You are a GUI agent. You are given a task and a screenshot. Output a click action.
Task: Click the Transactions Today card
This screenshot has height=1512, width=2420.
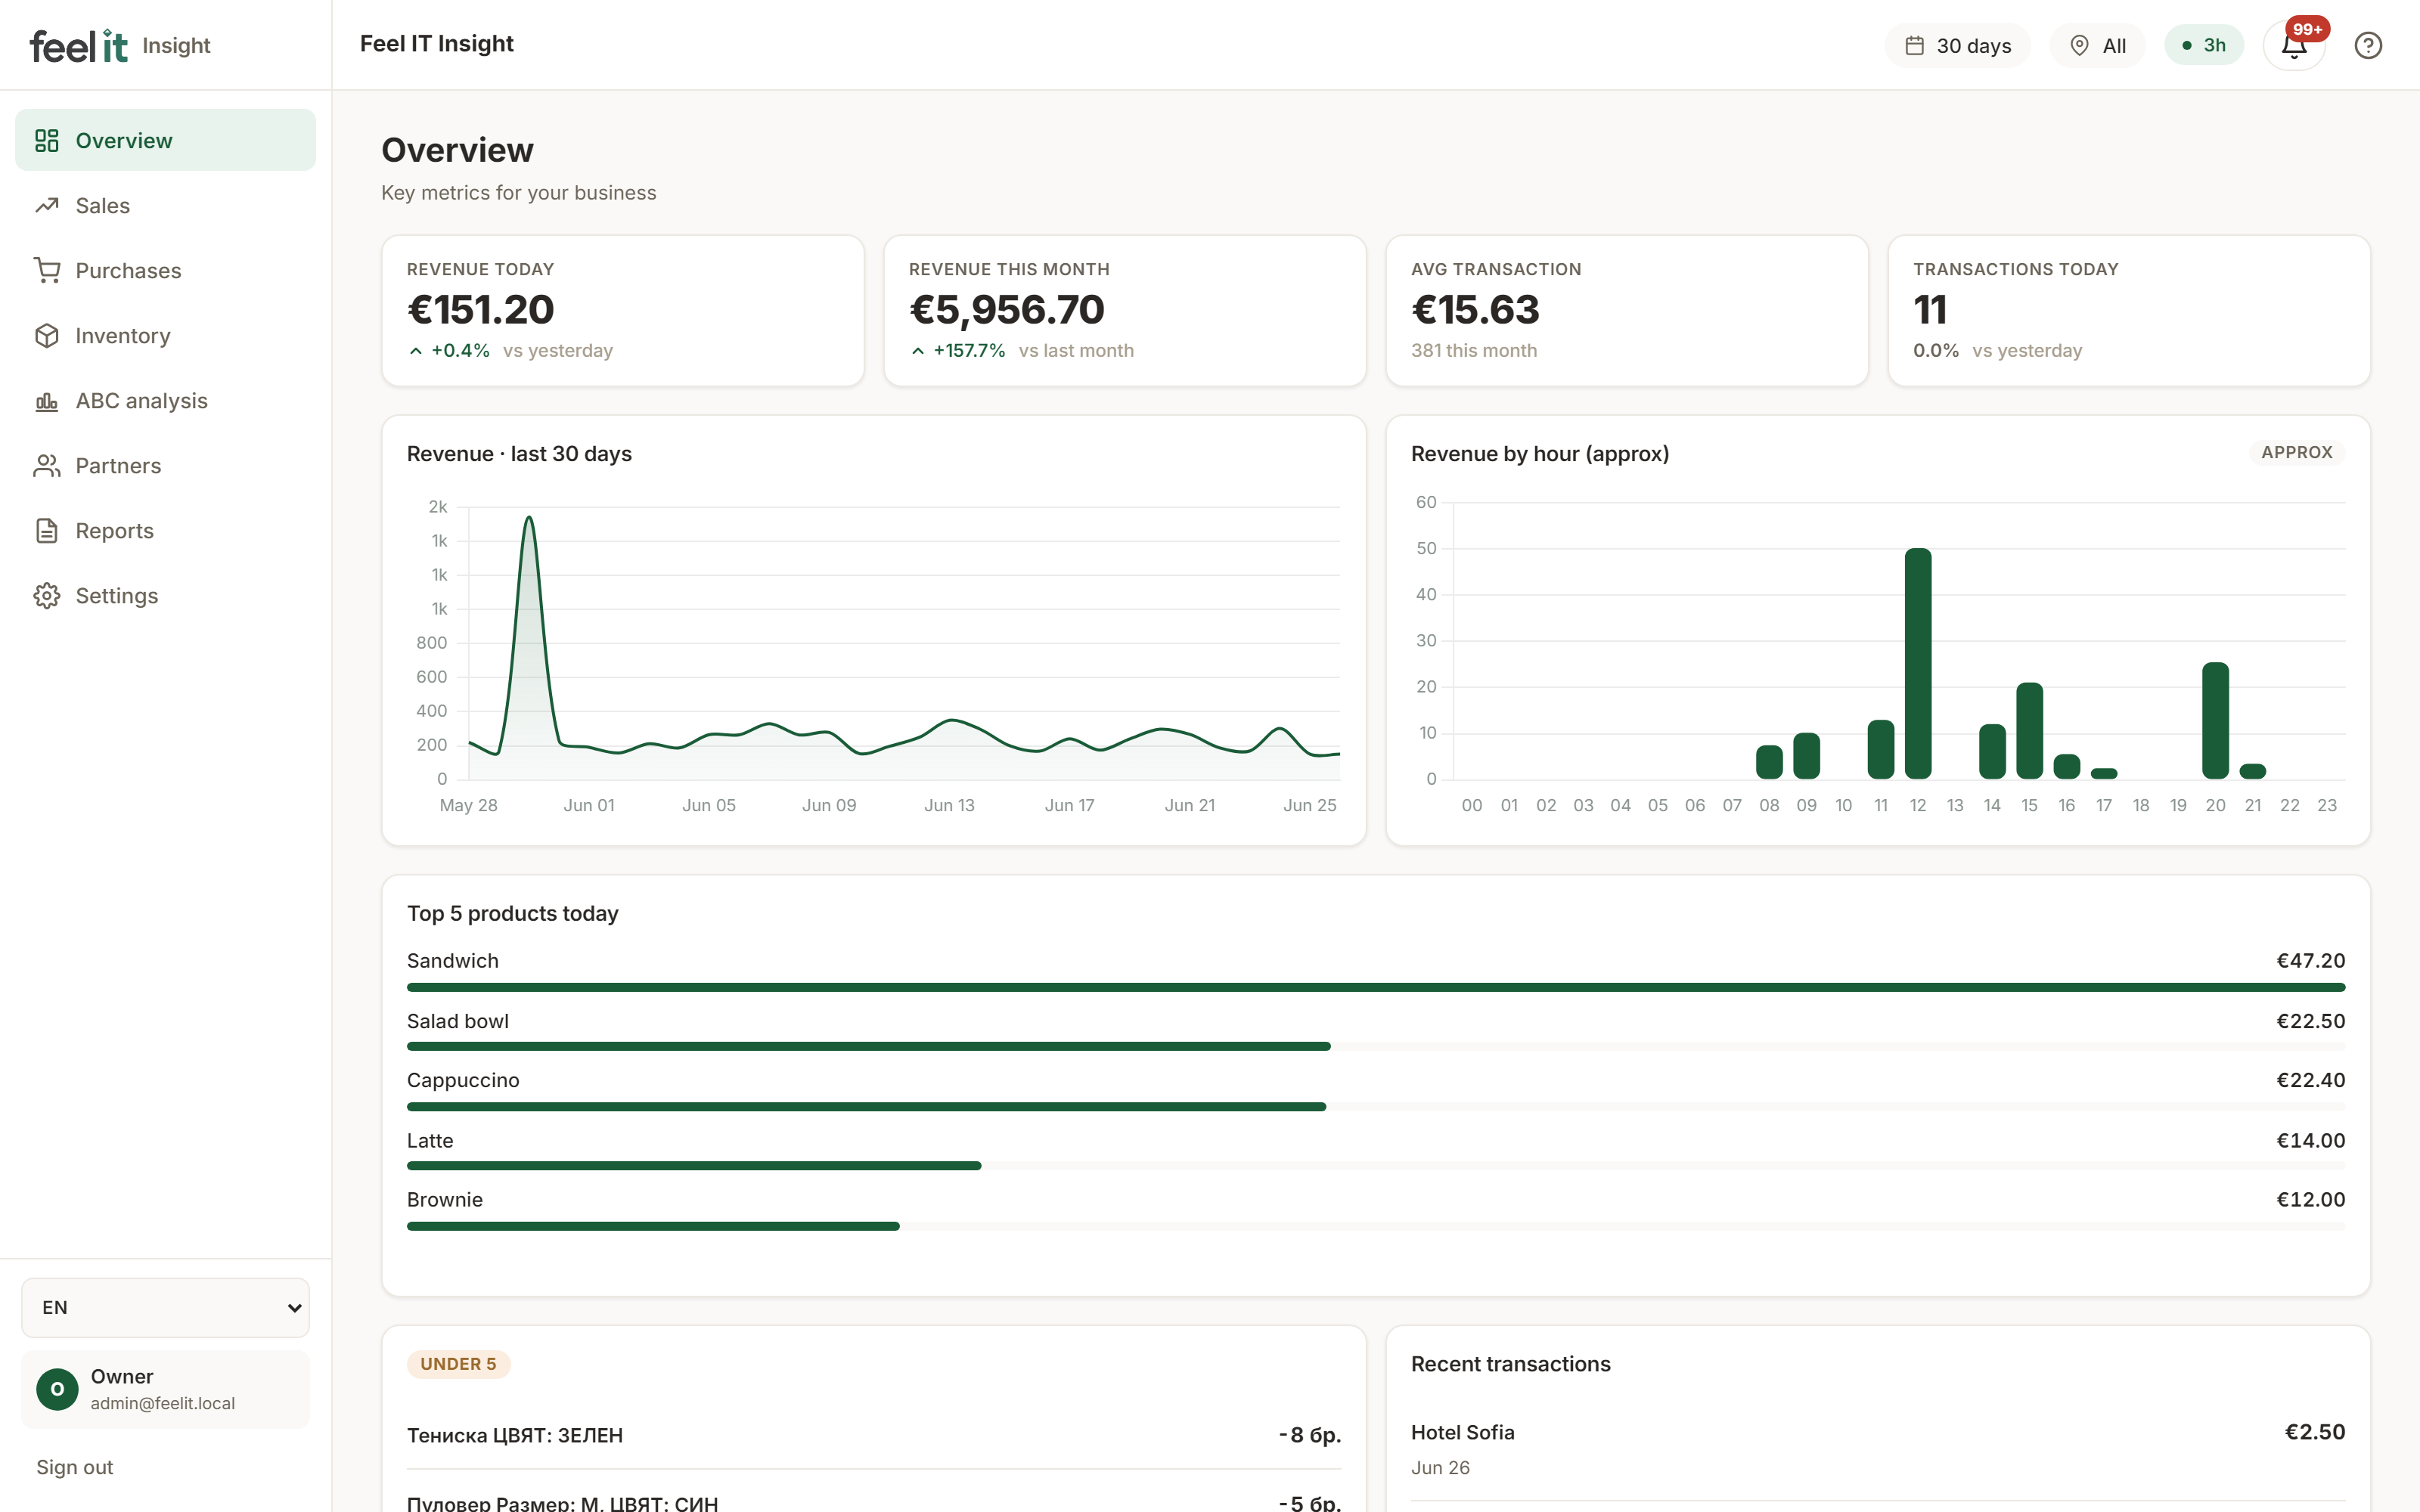click(2129, 310)
